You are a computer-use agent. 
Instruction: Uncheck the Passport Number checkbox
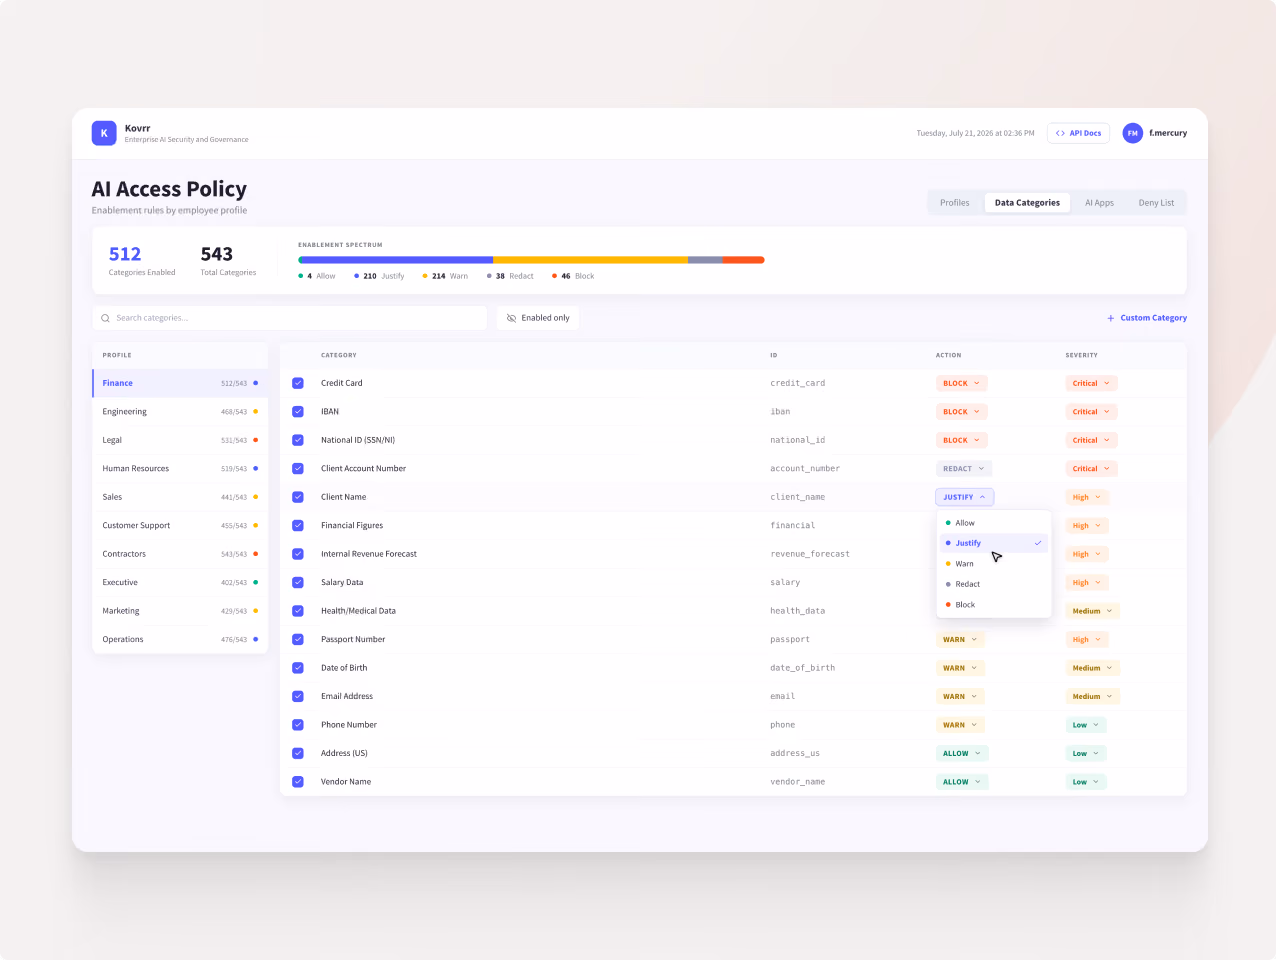[x=298, y=639]
